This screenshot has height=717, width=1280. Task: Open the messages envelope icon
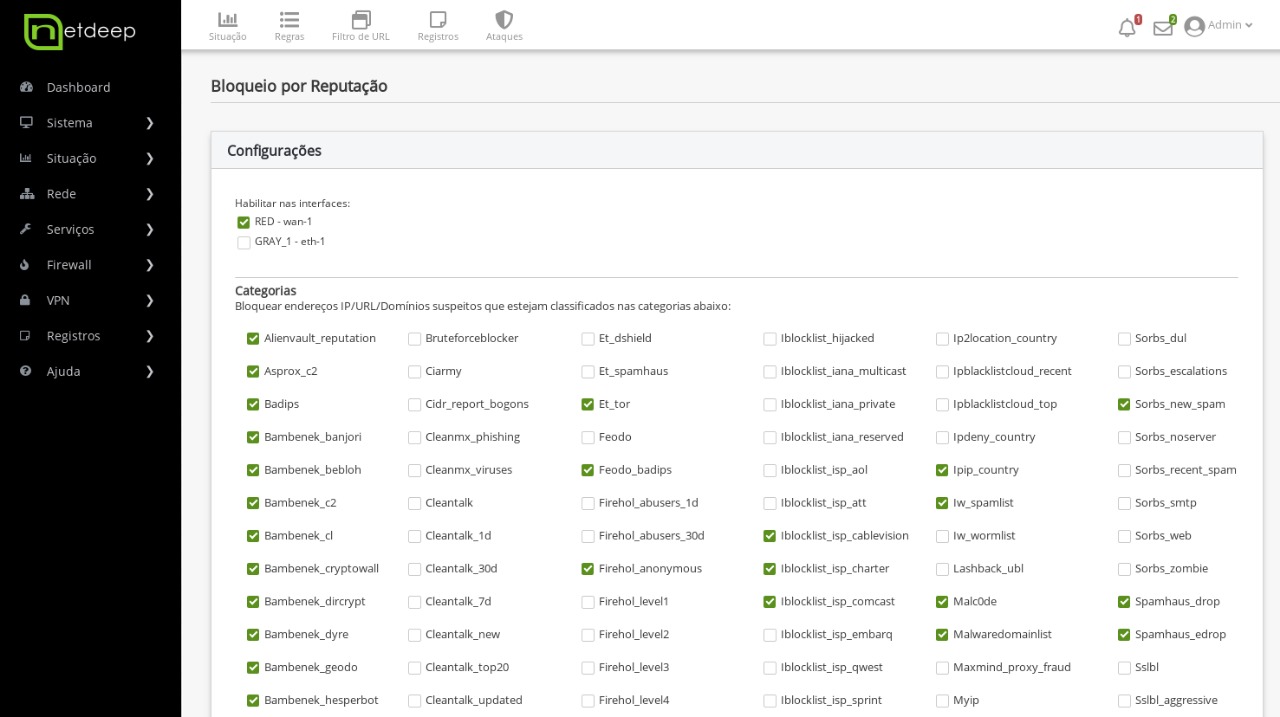click(x=1162, y=27)
